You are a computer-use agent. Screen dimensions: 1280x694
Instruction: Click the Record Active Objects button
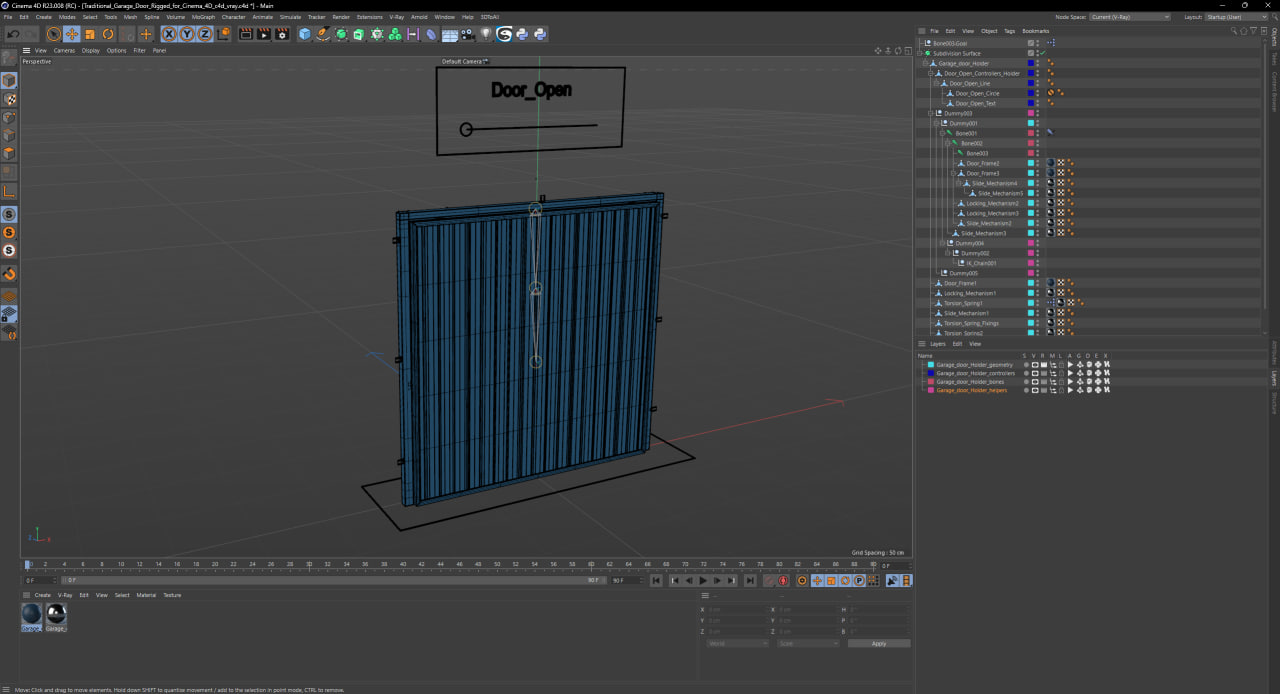coord(770,580)
